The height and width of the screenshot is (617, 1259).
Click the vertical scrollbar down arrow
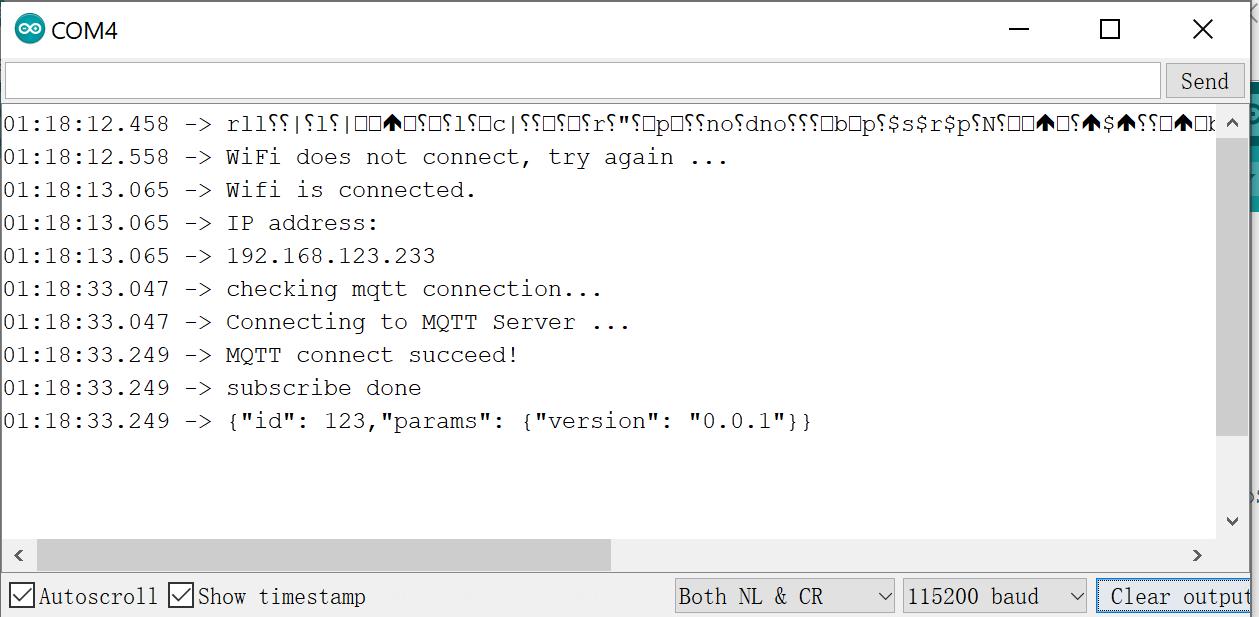point(1233,520)
